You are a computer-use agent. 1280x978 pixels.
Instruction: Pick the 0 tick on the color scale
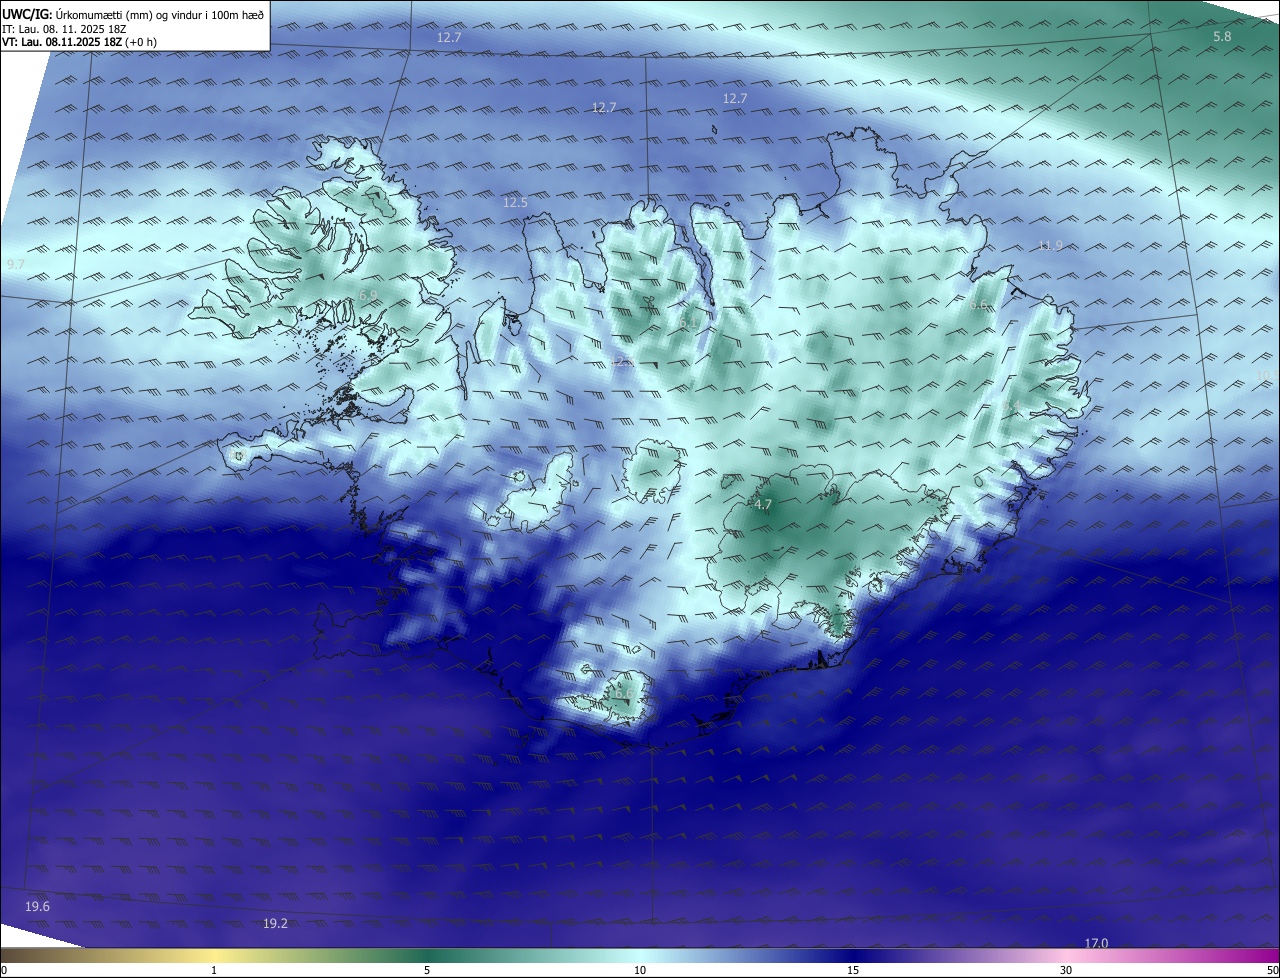pos(4,970)
